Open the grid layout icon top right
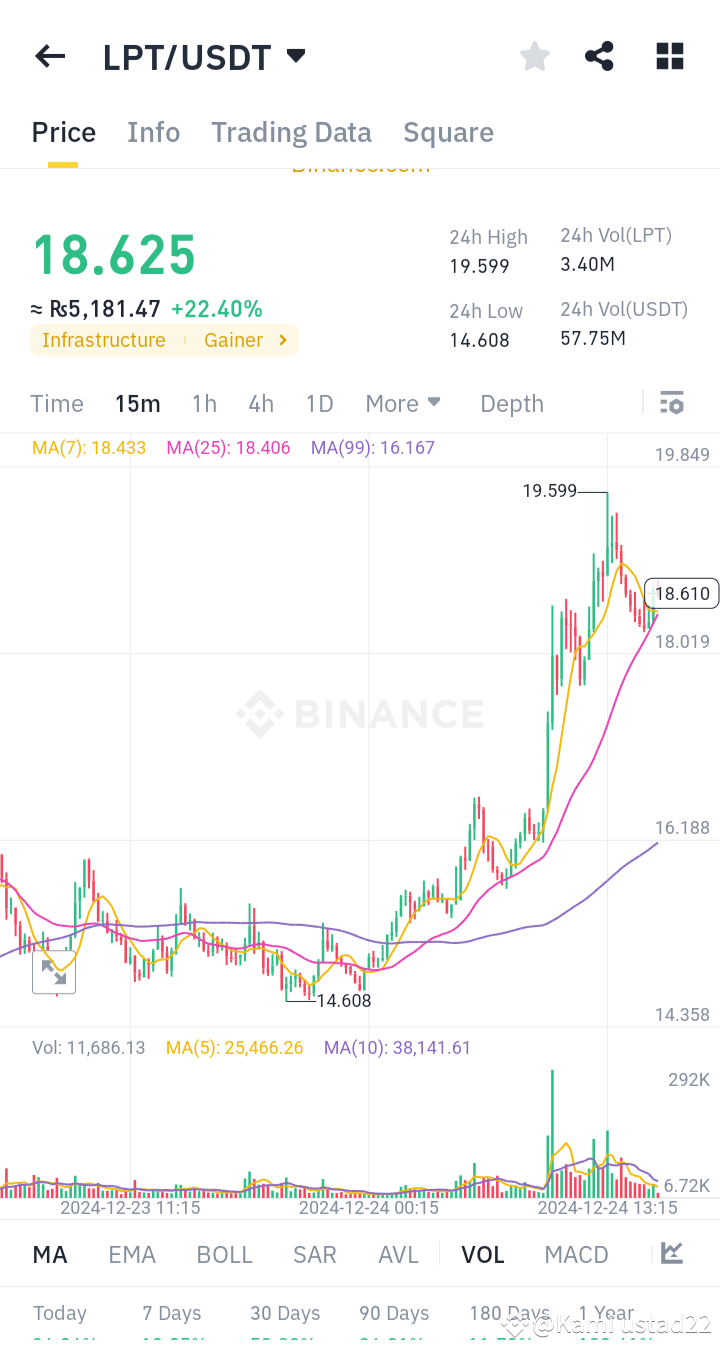Screen dimensions: 720x1347 668,56
